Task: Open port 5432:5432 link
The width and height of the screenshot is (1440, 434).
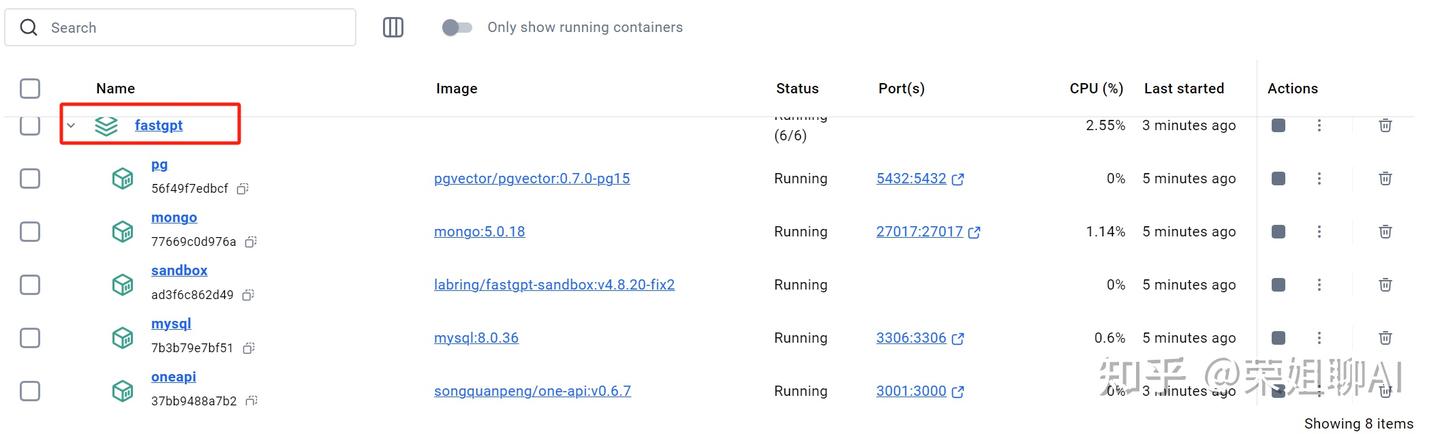Action: tap(920, 178)
